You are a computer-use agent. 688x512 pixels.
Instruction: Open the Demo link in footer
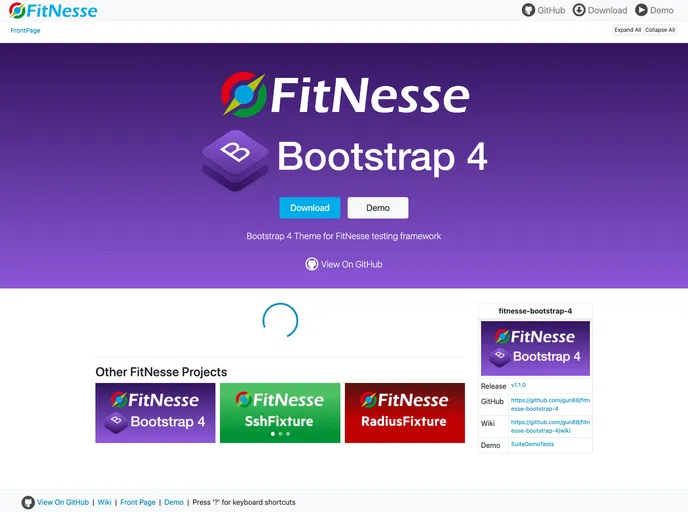tap(174, 502)
